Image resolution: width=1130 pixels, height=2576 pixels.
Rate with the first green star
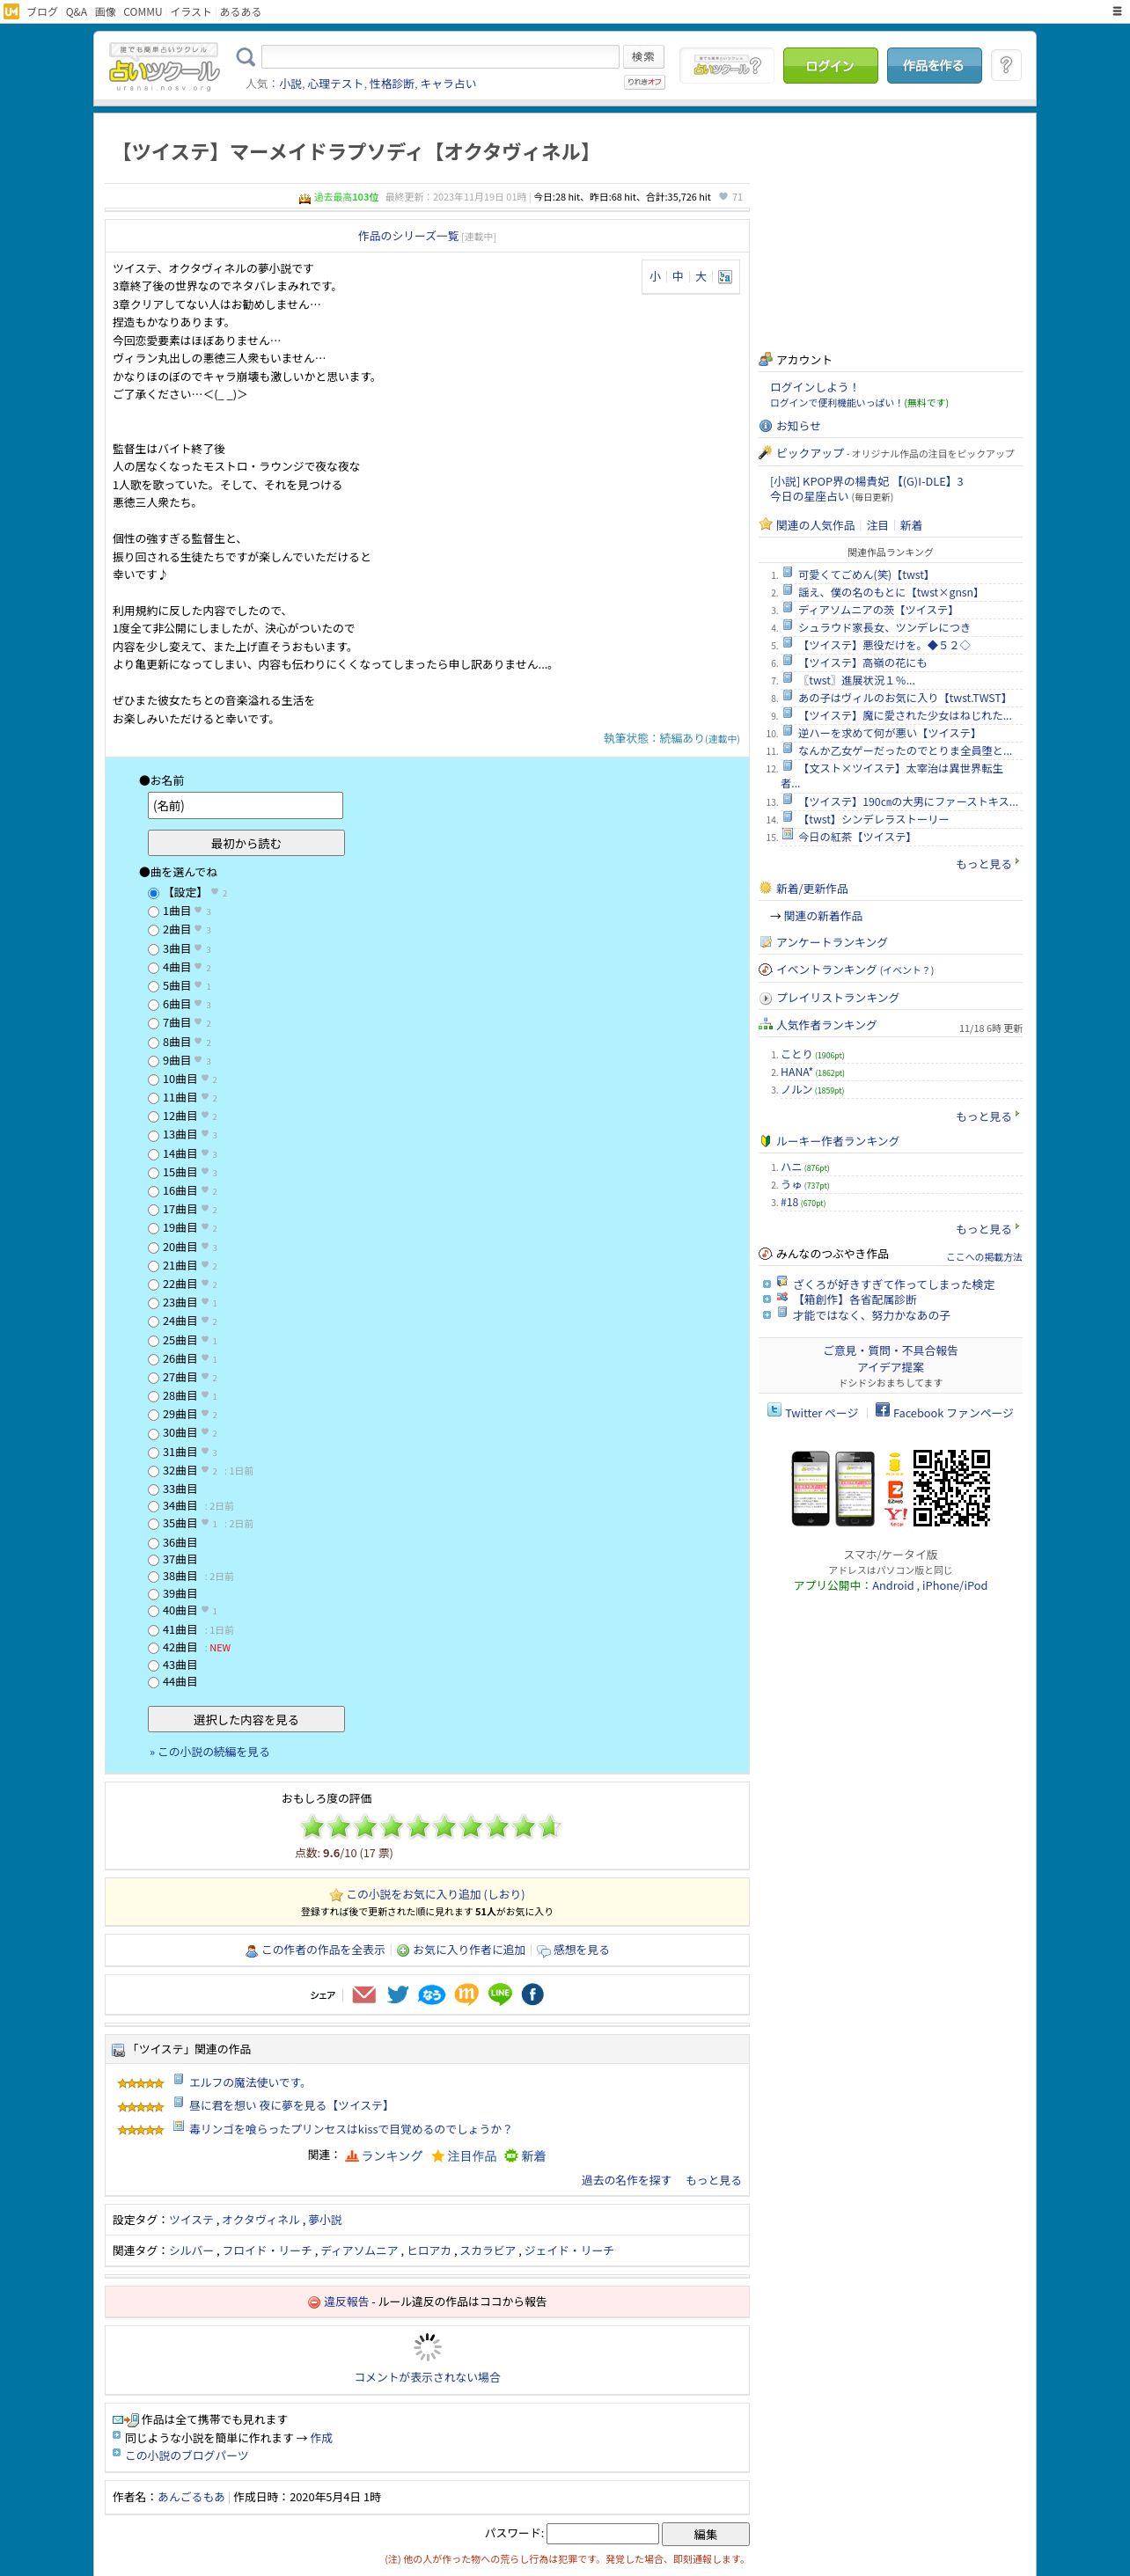[313, 1827]
